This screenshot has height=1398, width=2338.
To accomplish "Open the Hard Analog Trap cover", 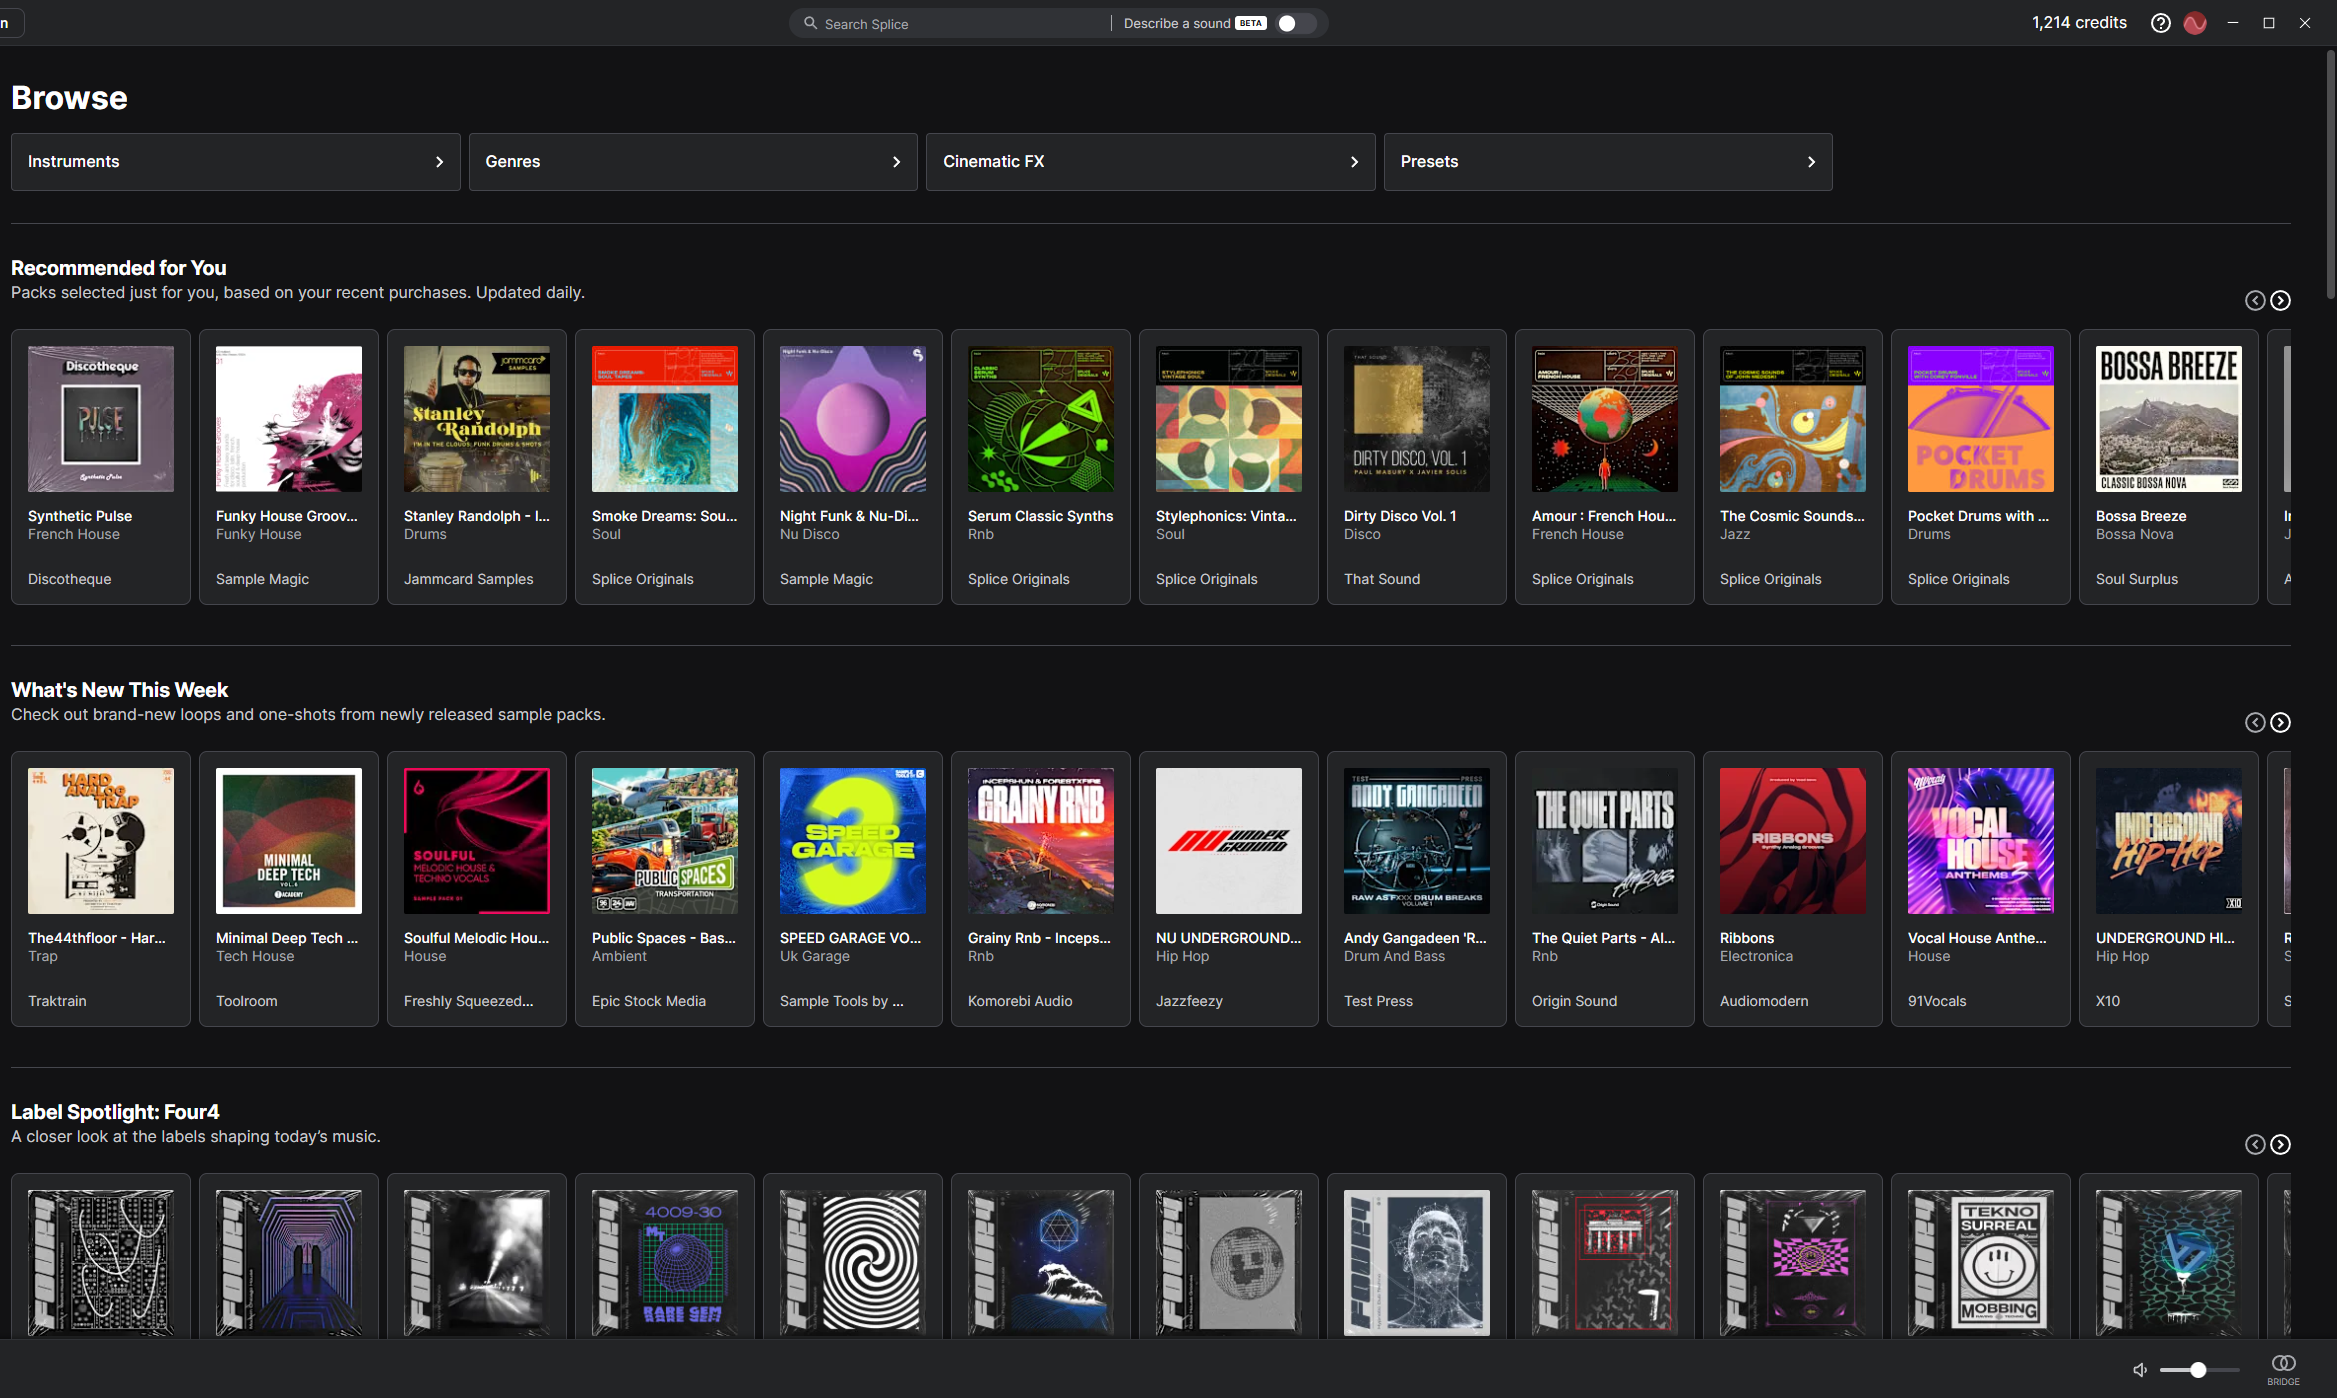I will (101, 841).
